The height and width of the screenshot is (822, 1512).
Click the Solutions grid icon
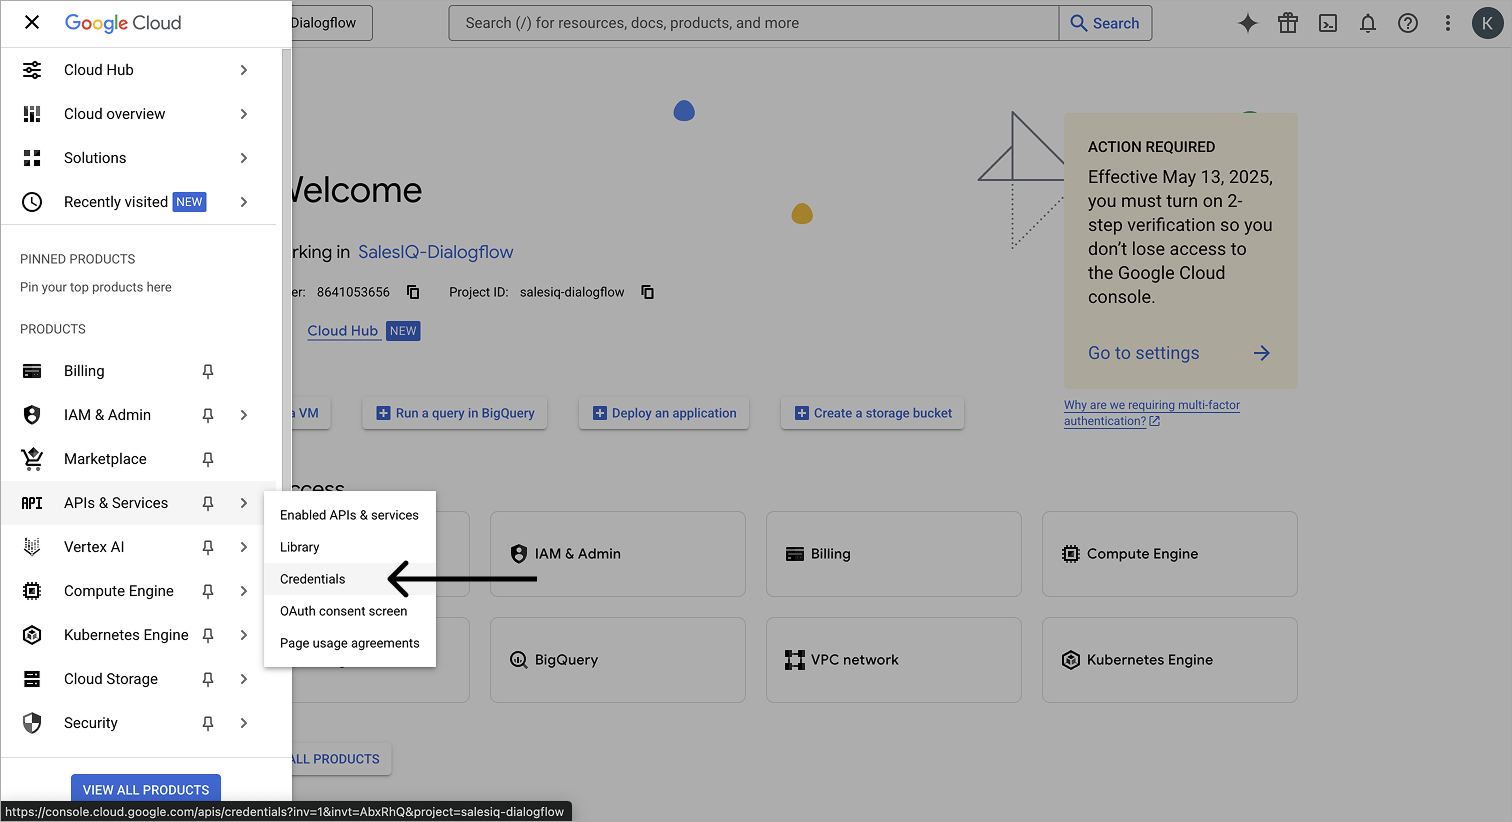coord(32,158)
